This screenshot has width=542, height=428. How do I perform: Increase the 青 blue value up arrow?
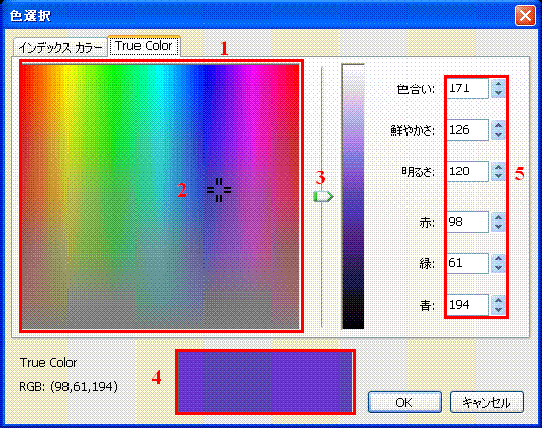click(498, 300)
